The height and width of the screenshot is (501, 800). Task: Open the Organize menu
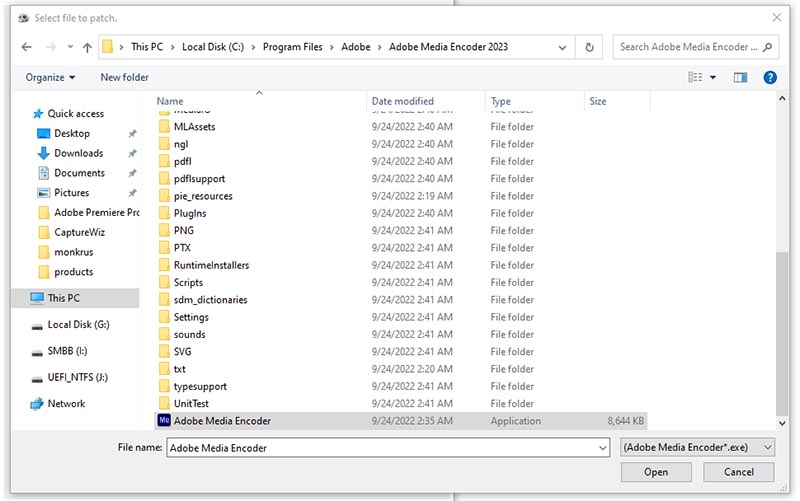pos(50,78)
